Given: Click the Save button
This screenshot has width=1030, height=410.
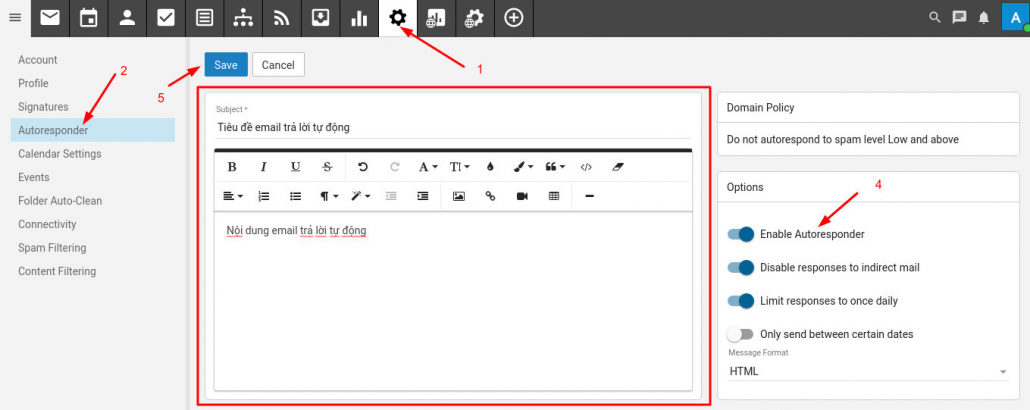Looking at the screenshot, I should (226, 65).
